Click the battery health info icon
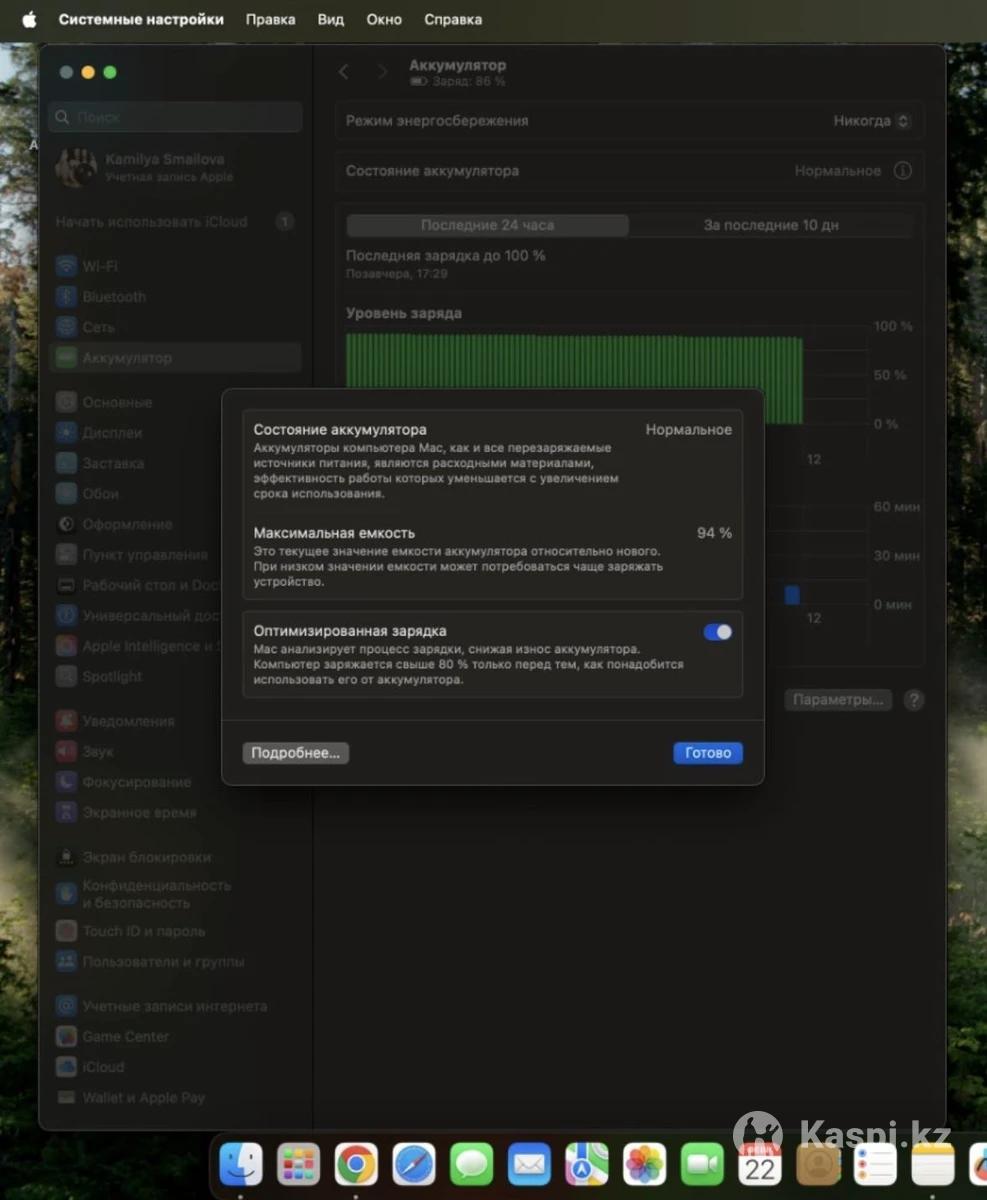The height and width of the screenshot is (1200, 987). (x=902, y=171)
